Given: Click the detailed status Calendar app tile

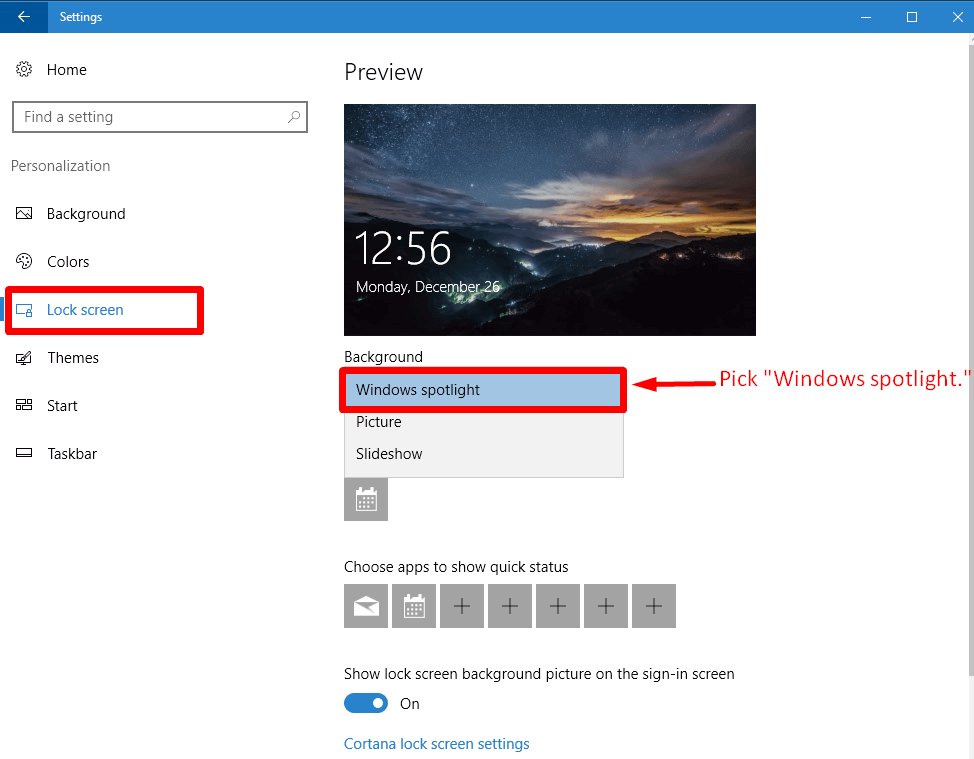Looking at the screenshot, I should click(366, 499).
